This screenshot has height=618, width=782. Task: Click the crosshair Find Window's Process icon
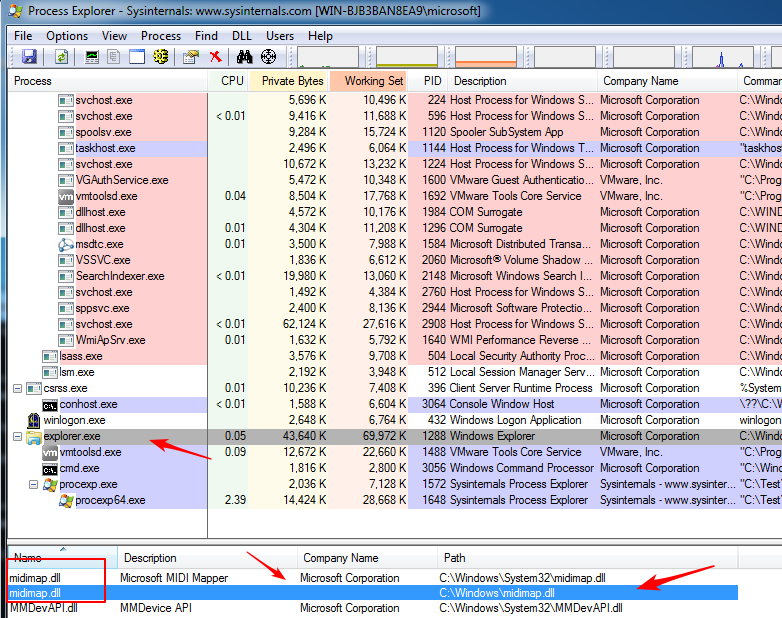coord(268,57)
